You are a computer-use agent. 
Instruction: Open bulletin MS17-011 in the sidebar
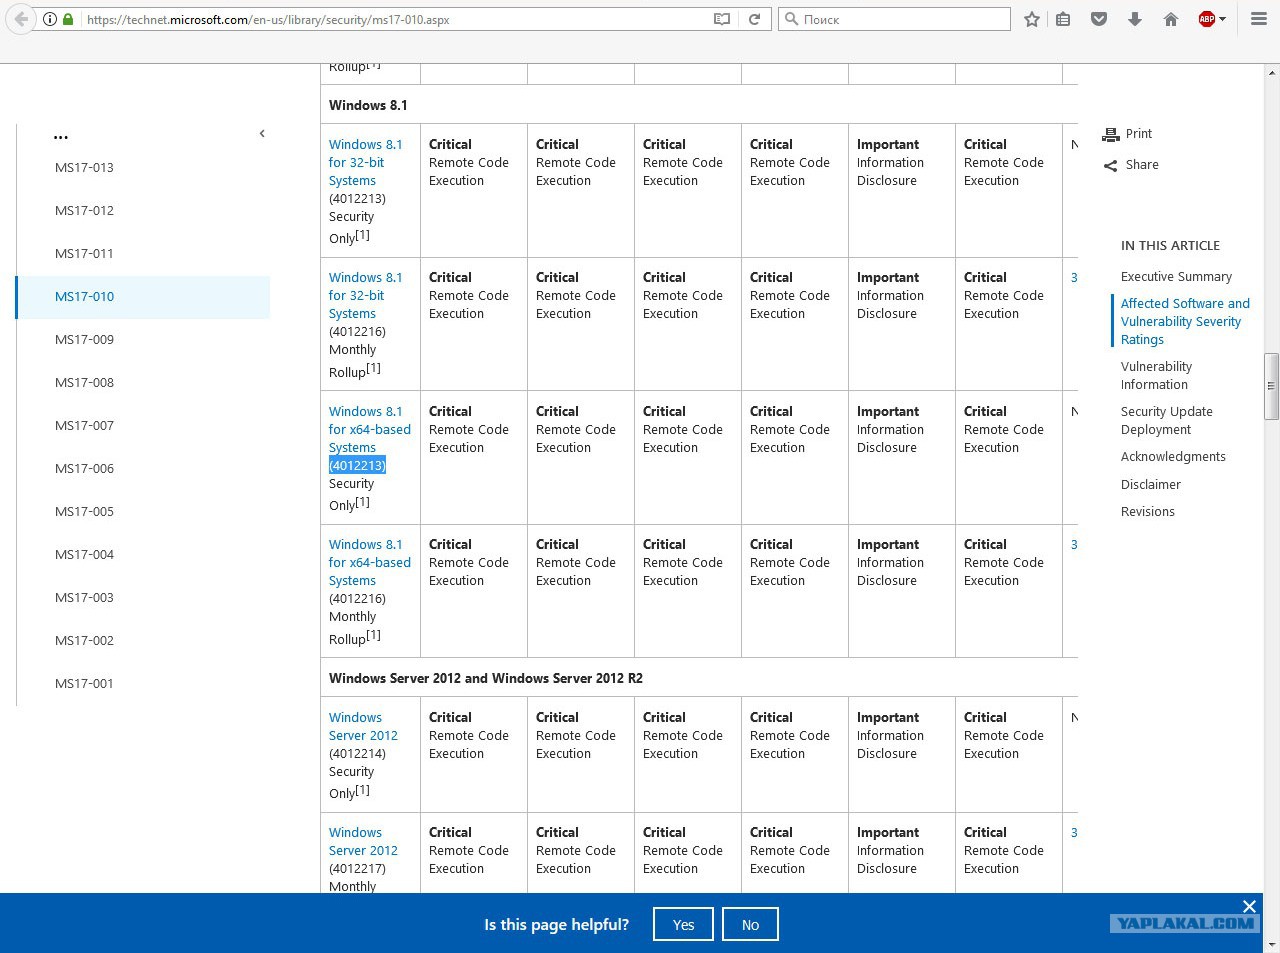pyautogui.click(x=84, y=253)
